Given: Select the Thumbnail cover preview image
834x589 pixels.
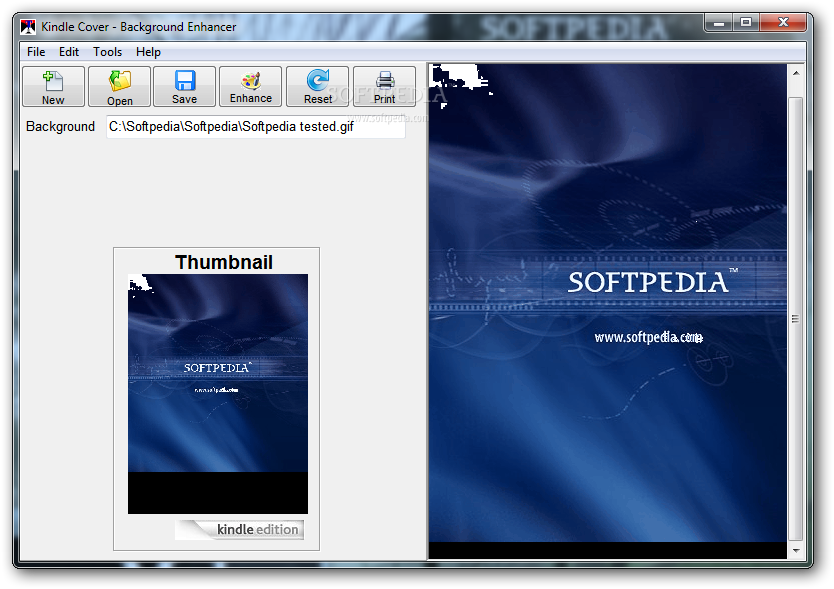Looking at the screenshot, I should [x=218, y=394].
